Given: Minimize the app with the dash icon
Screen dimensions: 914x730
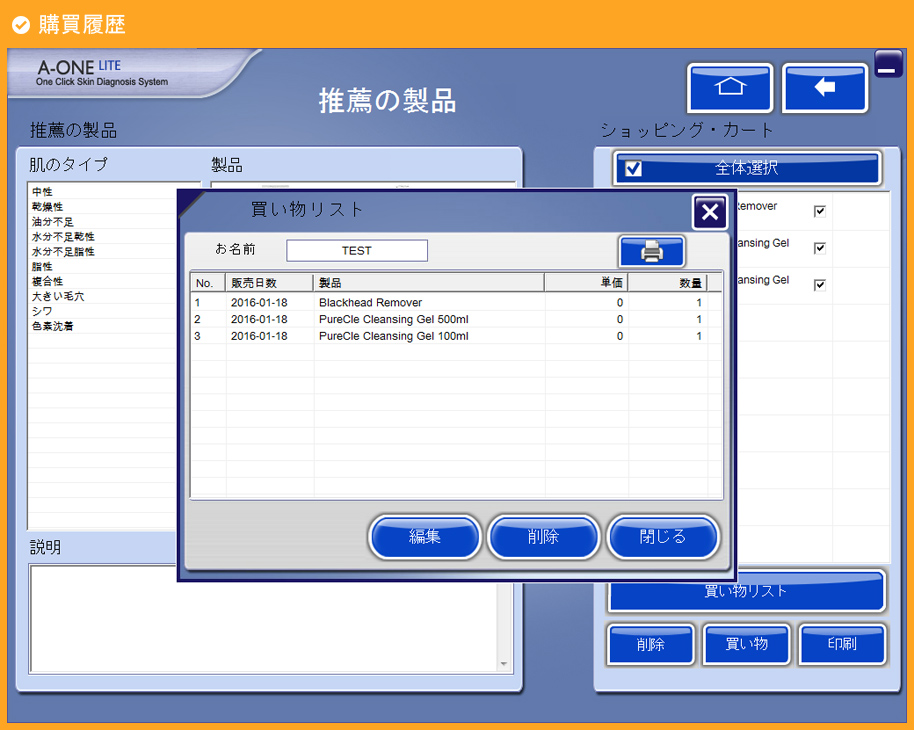Looking at the screenshot, I should (x=888, y=65).
